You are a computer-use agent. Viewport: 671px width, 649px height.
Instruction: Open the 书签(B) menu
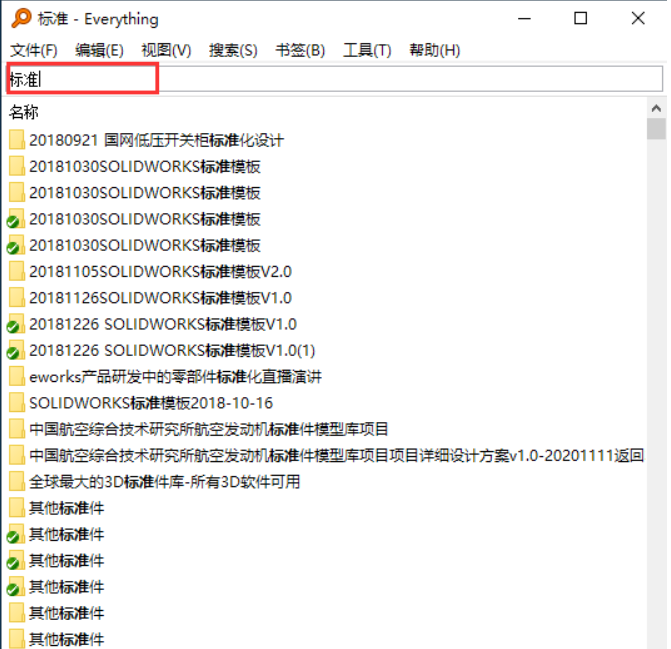click(x=300, y=50)
